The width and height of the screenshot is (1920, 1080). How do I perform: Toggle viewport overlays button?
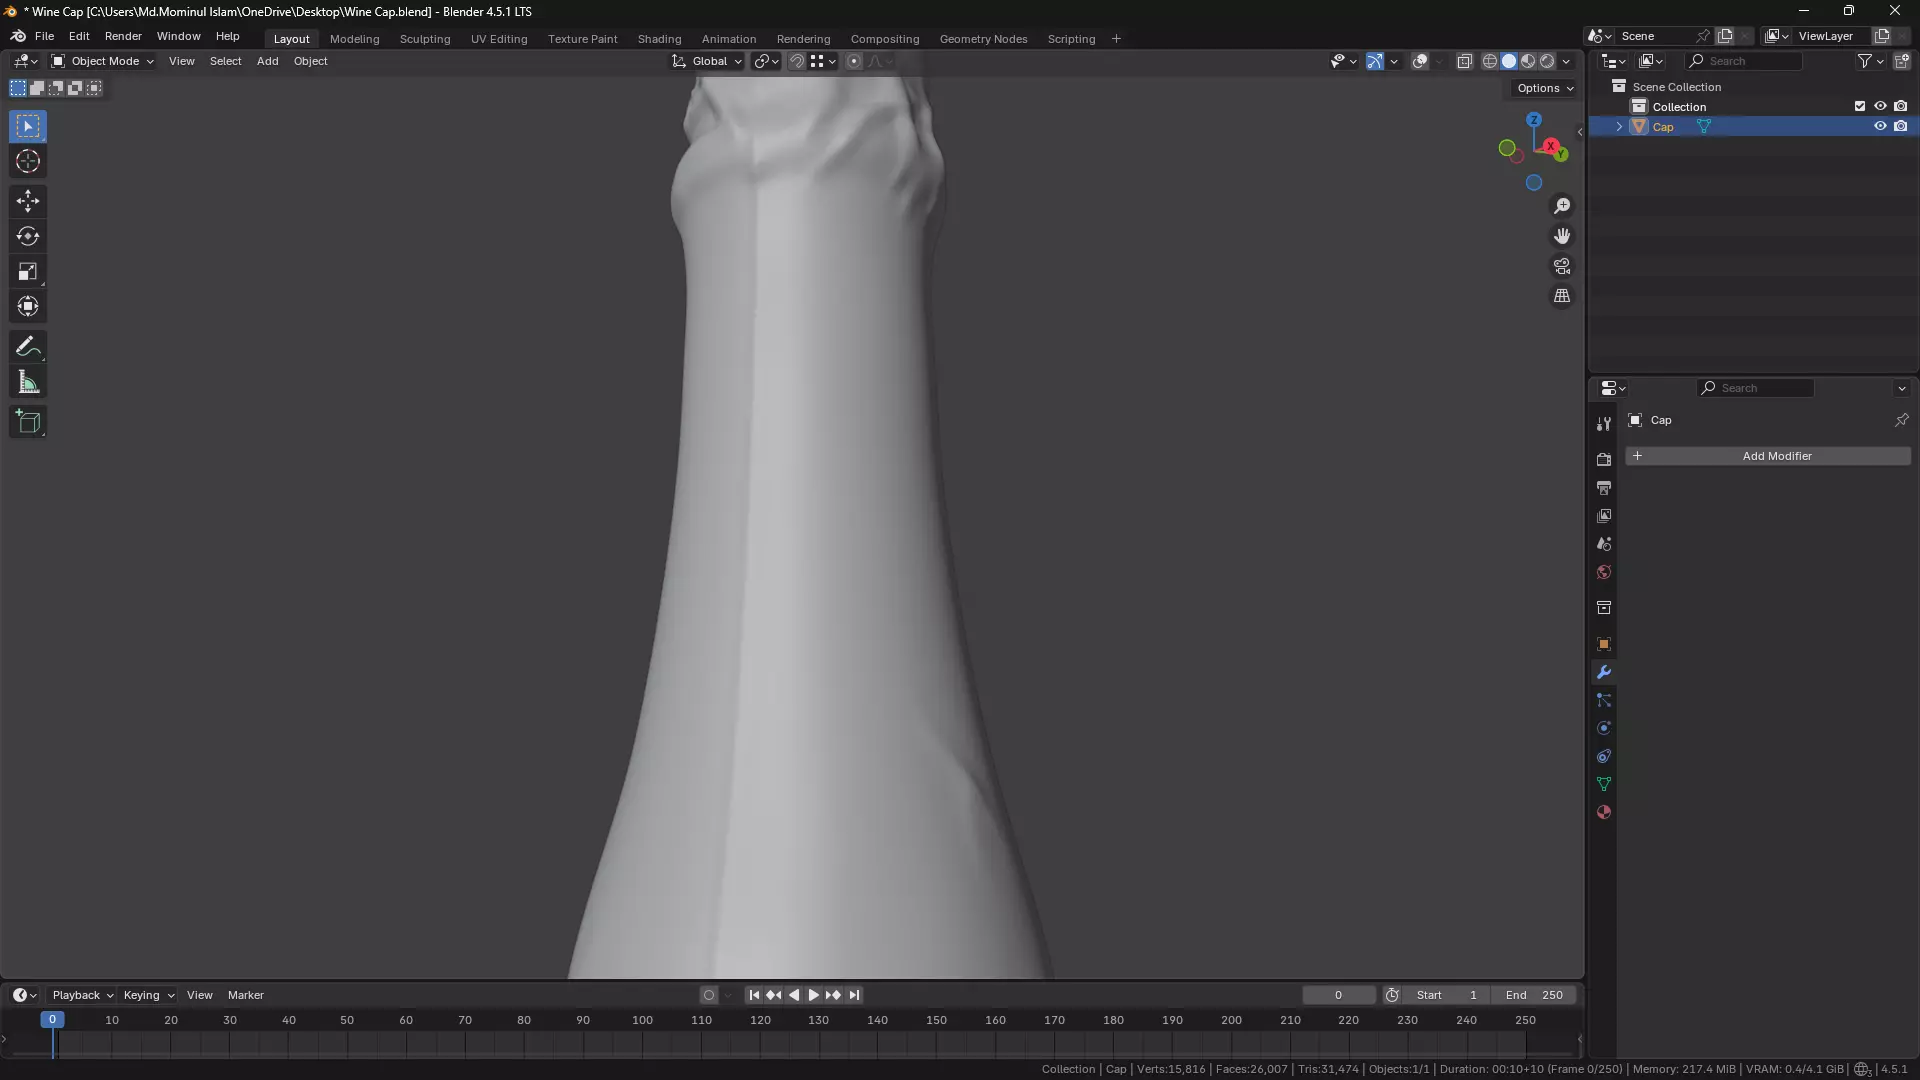pos(1420,61)
